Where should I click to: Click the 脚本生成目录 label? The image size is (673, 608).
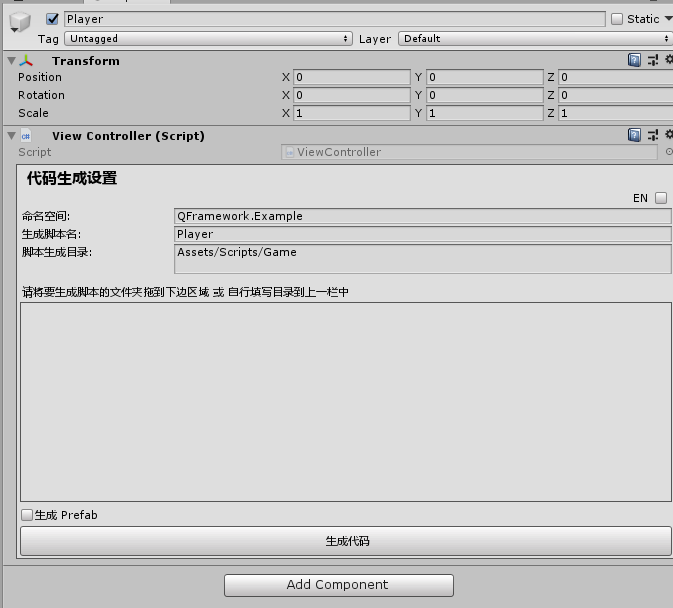(x=57, y=252)
